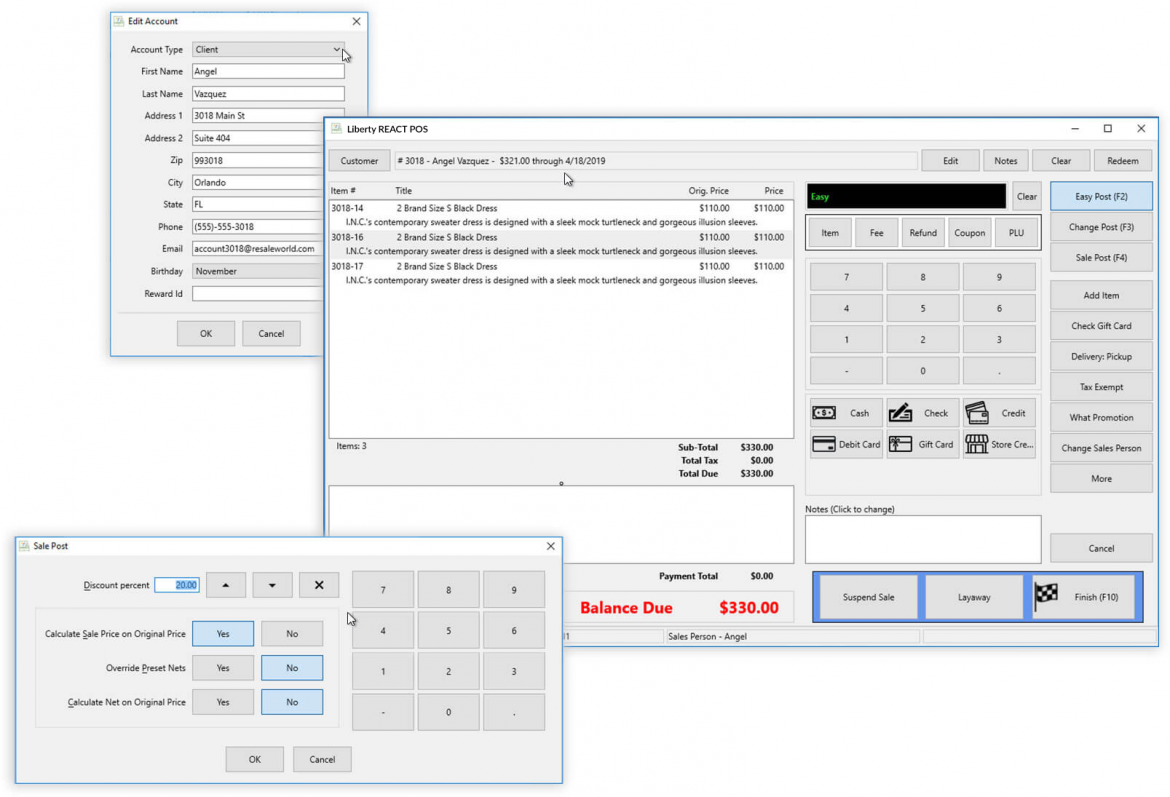Choose Check payment option
Screen dimensions: 1170x797
[922, 413]
